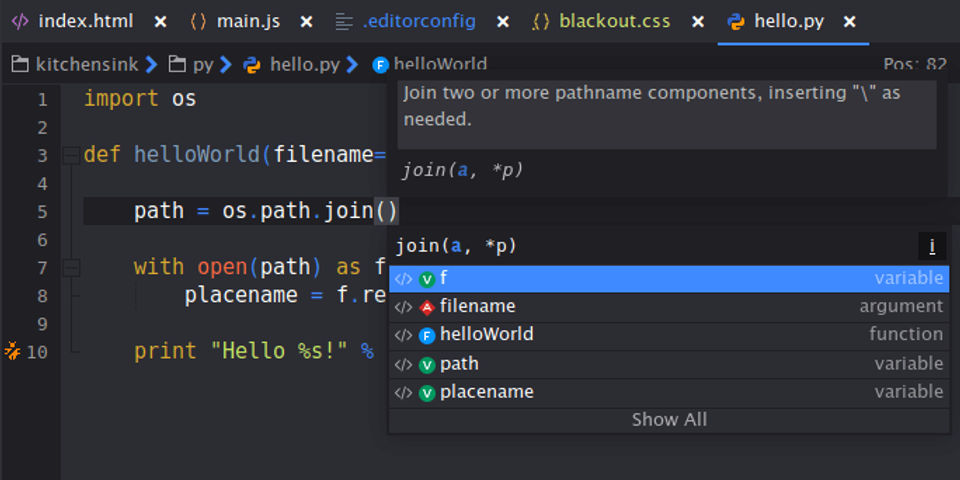Click the Python icon on hello.py tab
This screenshot has width=960, height=480.
pos(736,22)
